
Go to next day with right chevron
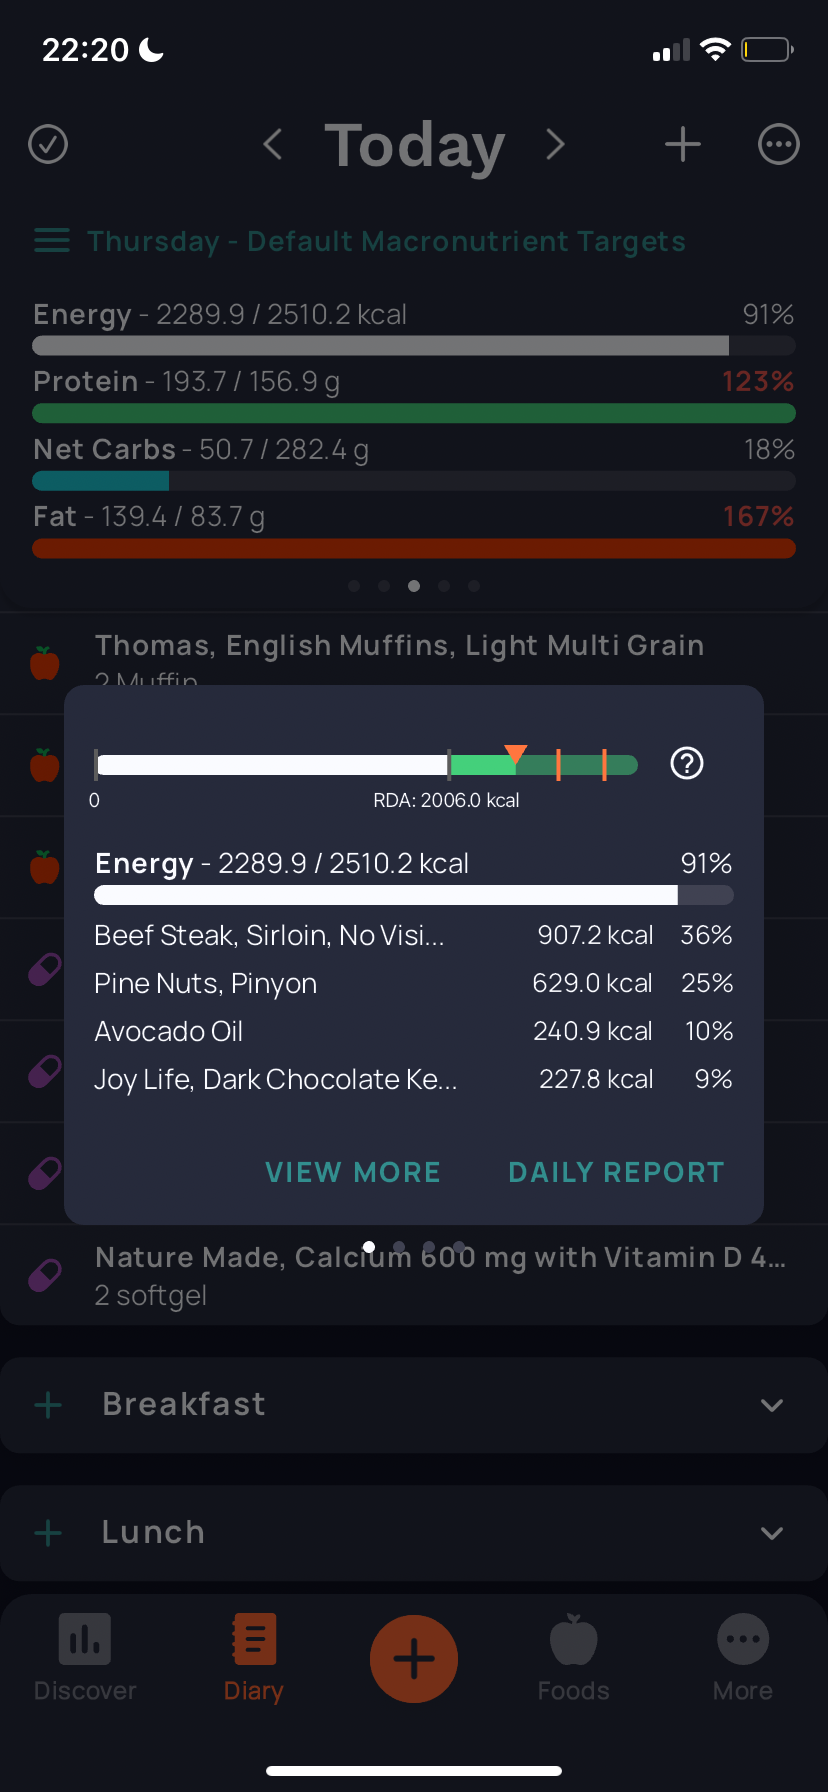tap(555, 144)
